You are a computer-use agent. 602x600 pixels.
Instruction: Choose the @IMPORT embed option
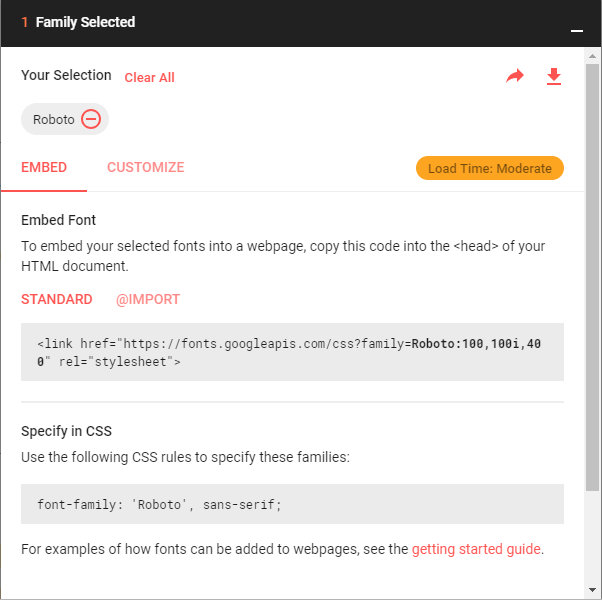148,299
